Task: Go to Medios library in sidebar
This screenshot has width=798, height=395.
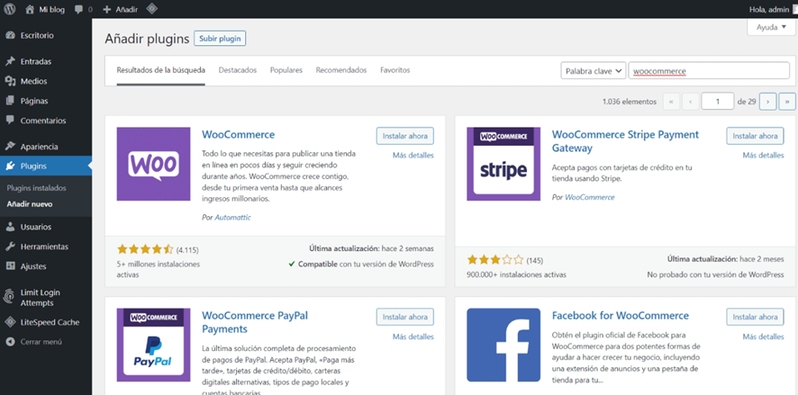Action: [x=34, y=81]
